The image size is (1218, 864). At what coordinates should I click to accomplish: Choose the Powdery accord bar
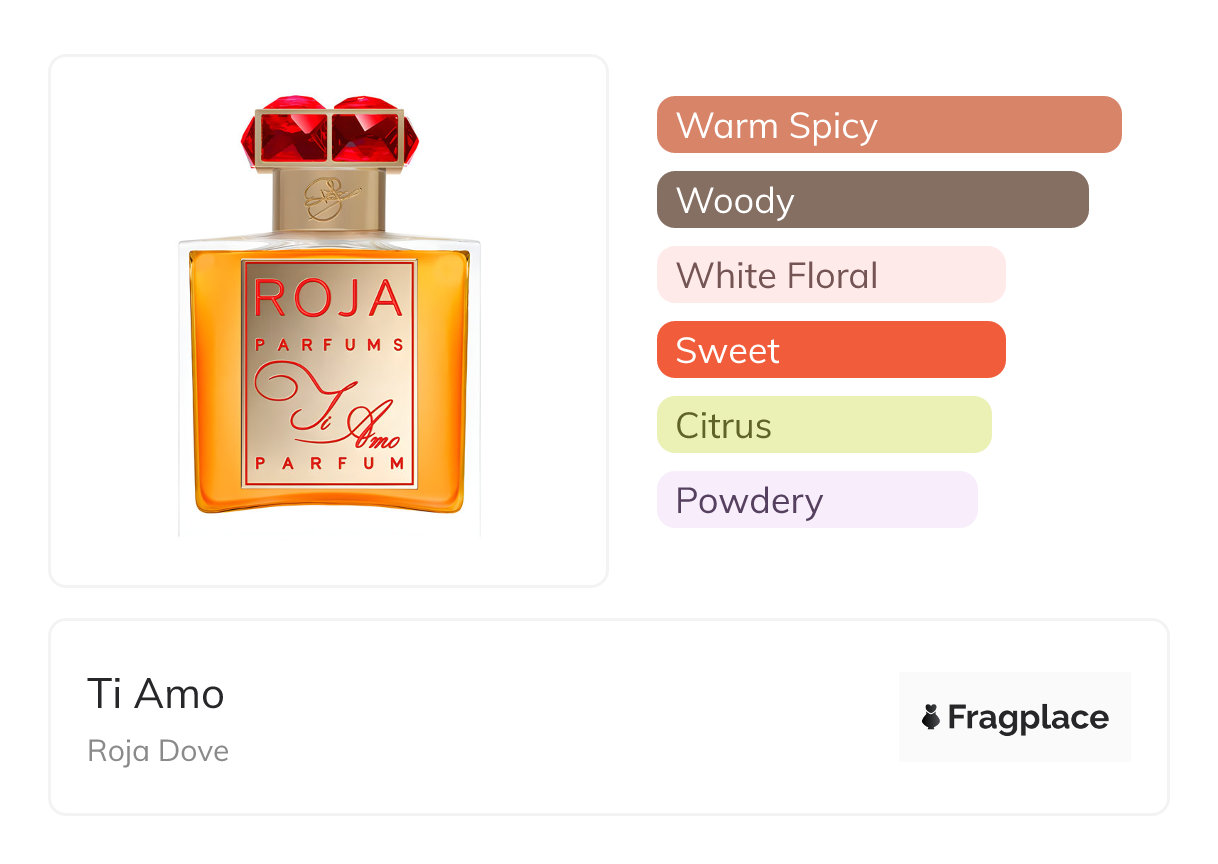tap(817, 500)
